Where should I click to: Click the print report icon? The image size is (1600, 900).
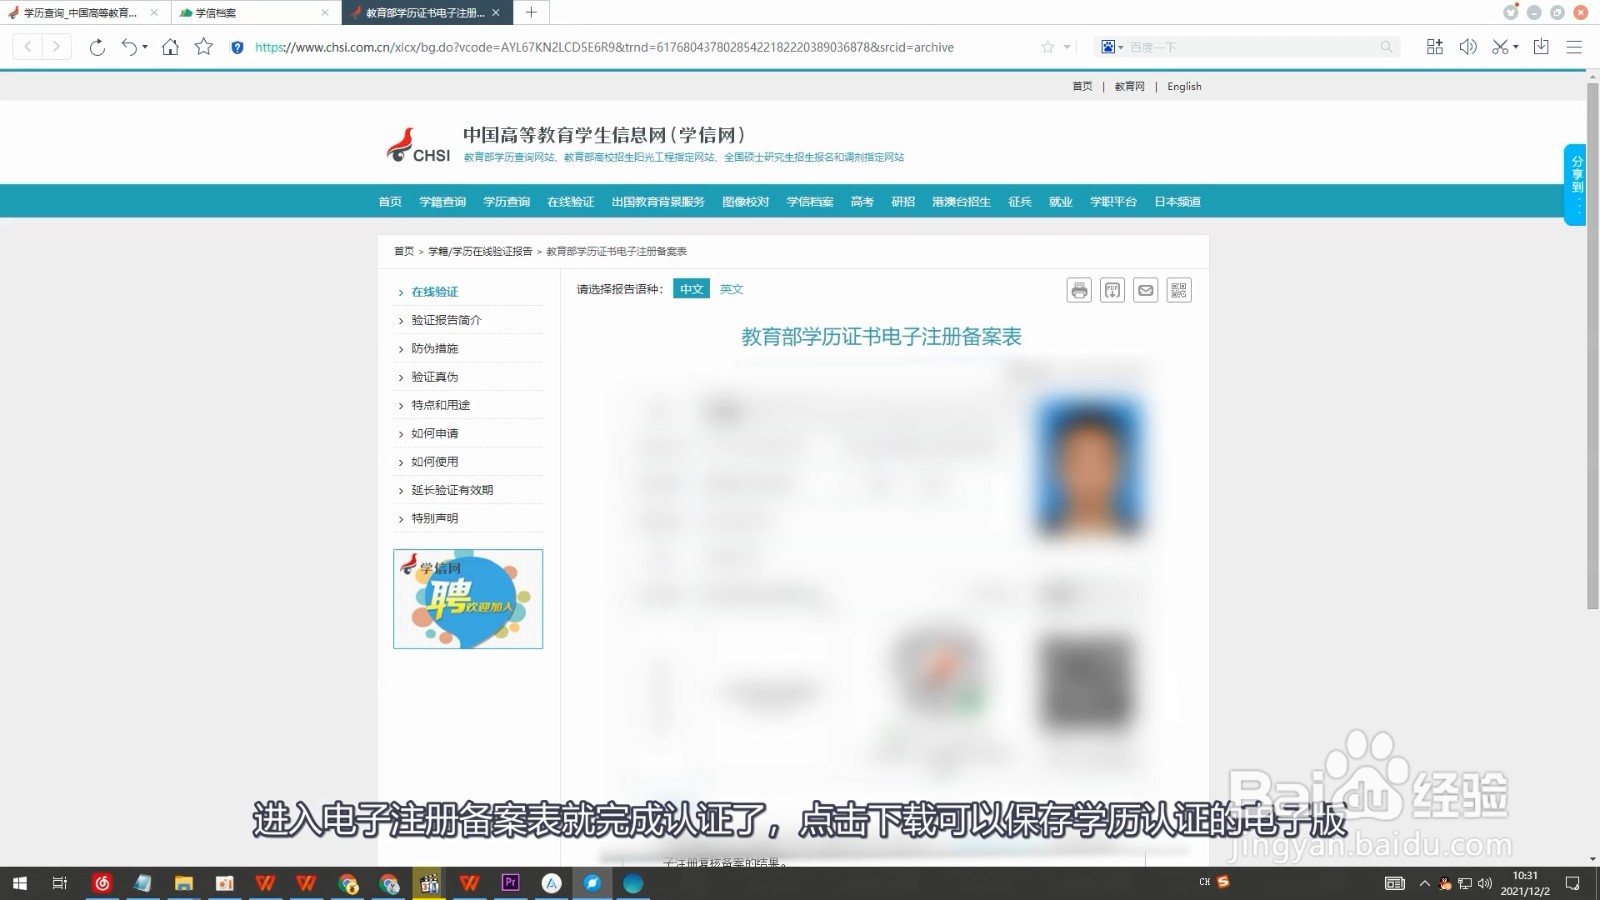click(1079, 290)
